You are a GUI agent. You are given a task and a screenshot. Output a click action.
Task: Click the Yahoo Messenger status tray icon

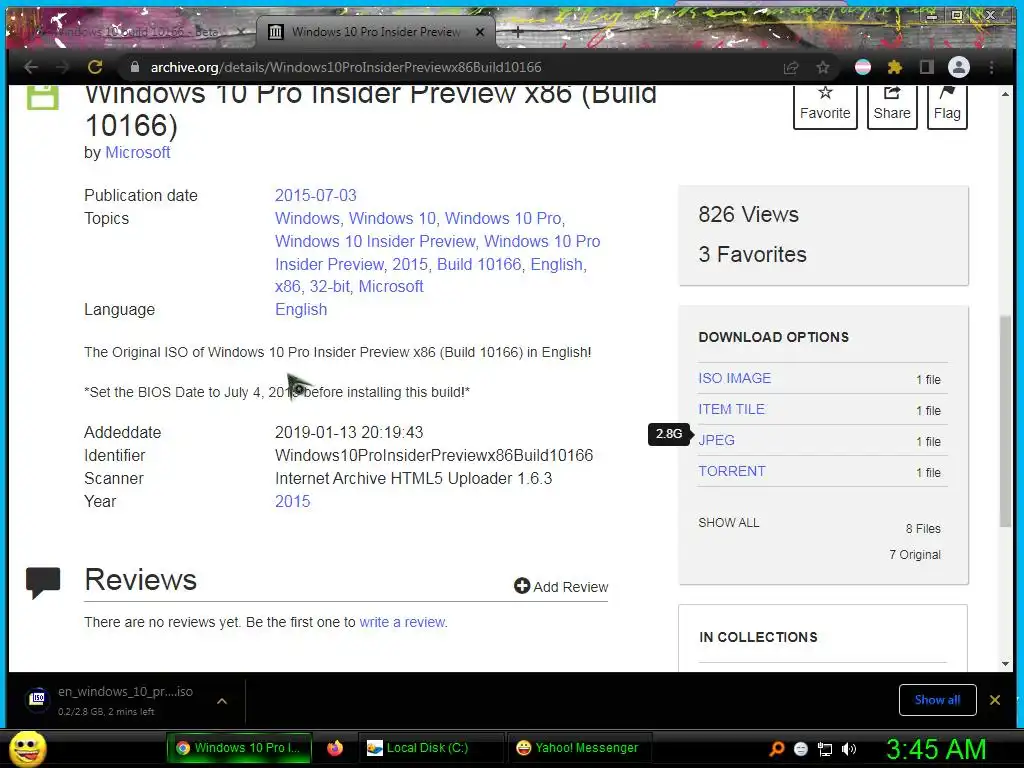coord(801,749)
